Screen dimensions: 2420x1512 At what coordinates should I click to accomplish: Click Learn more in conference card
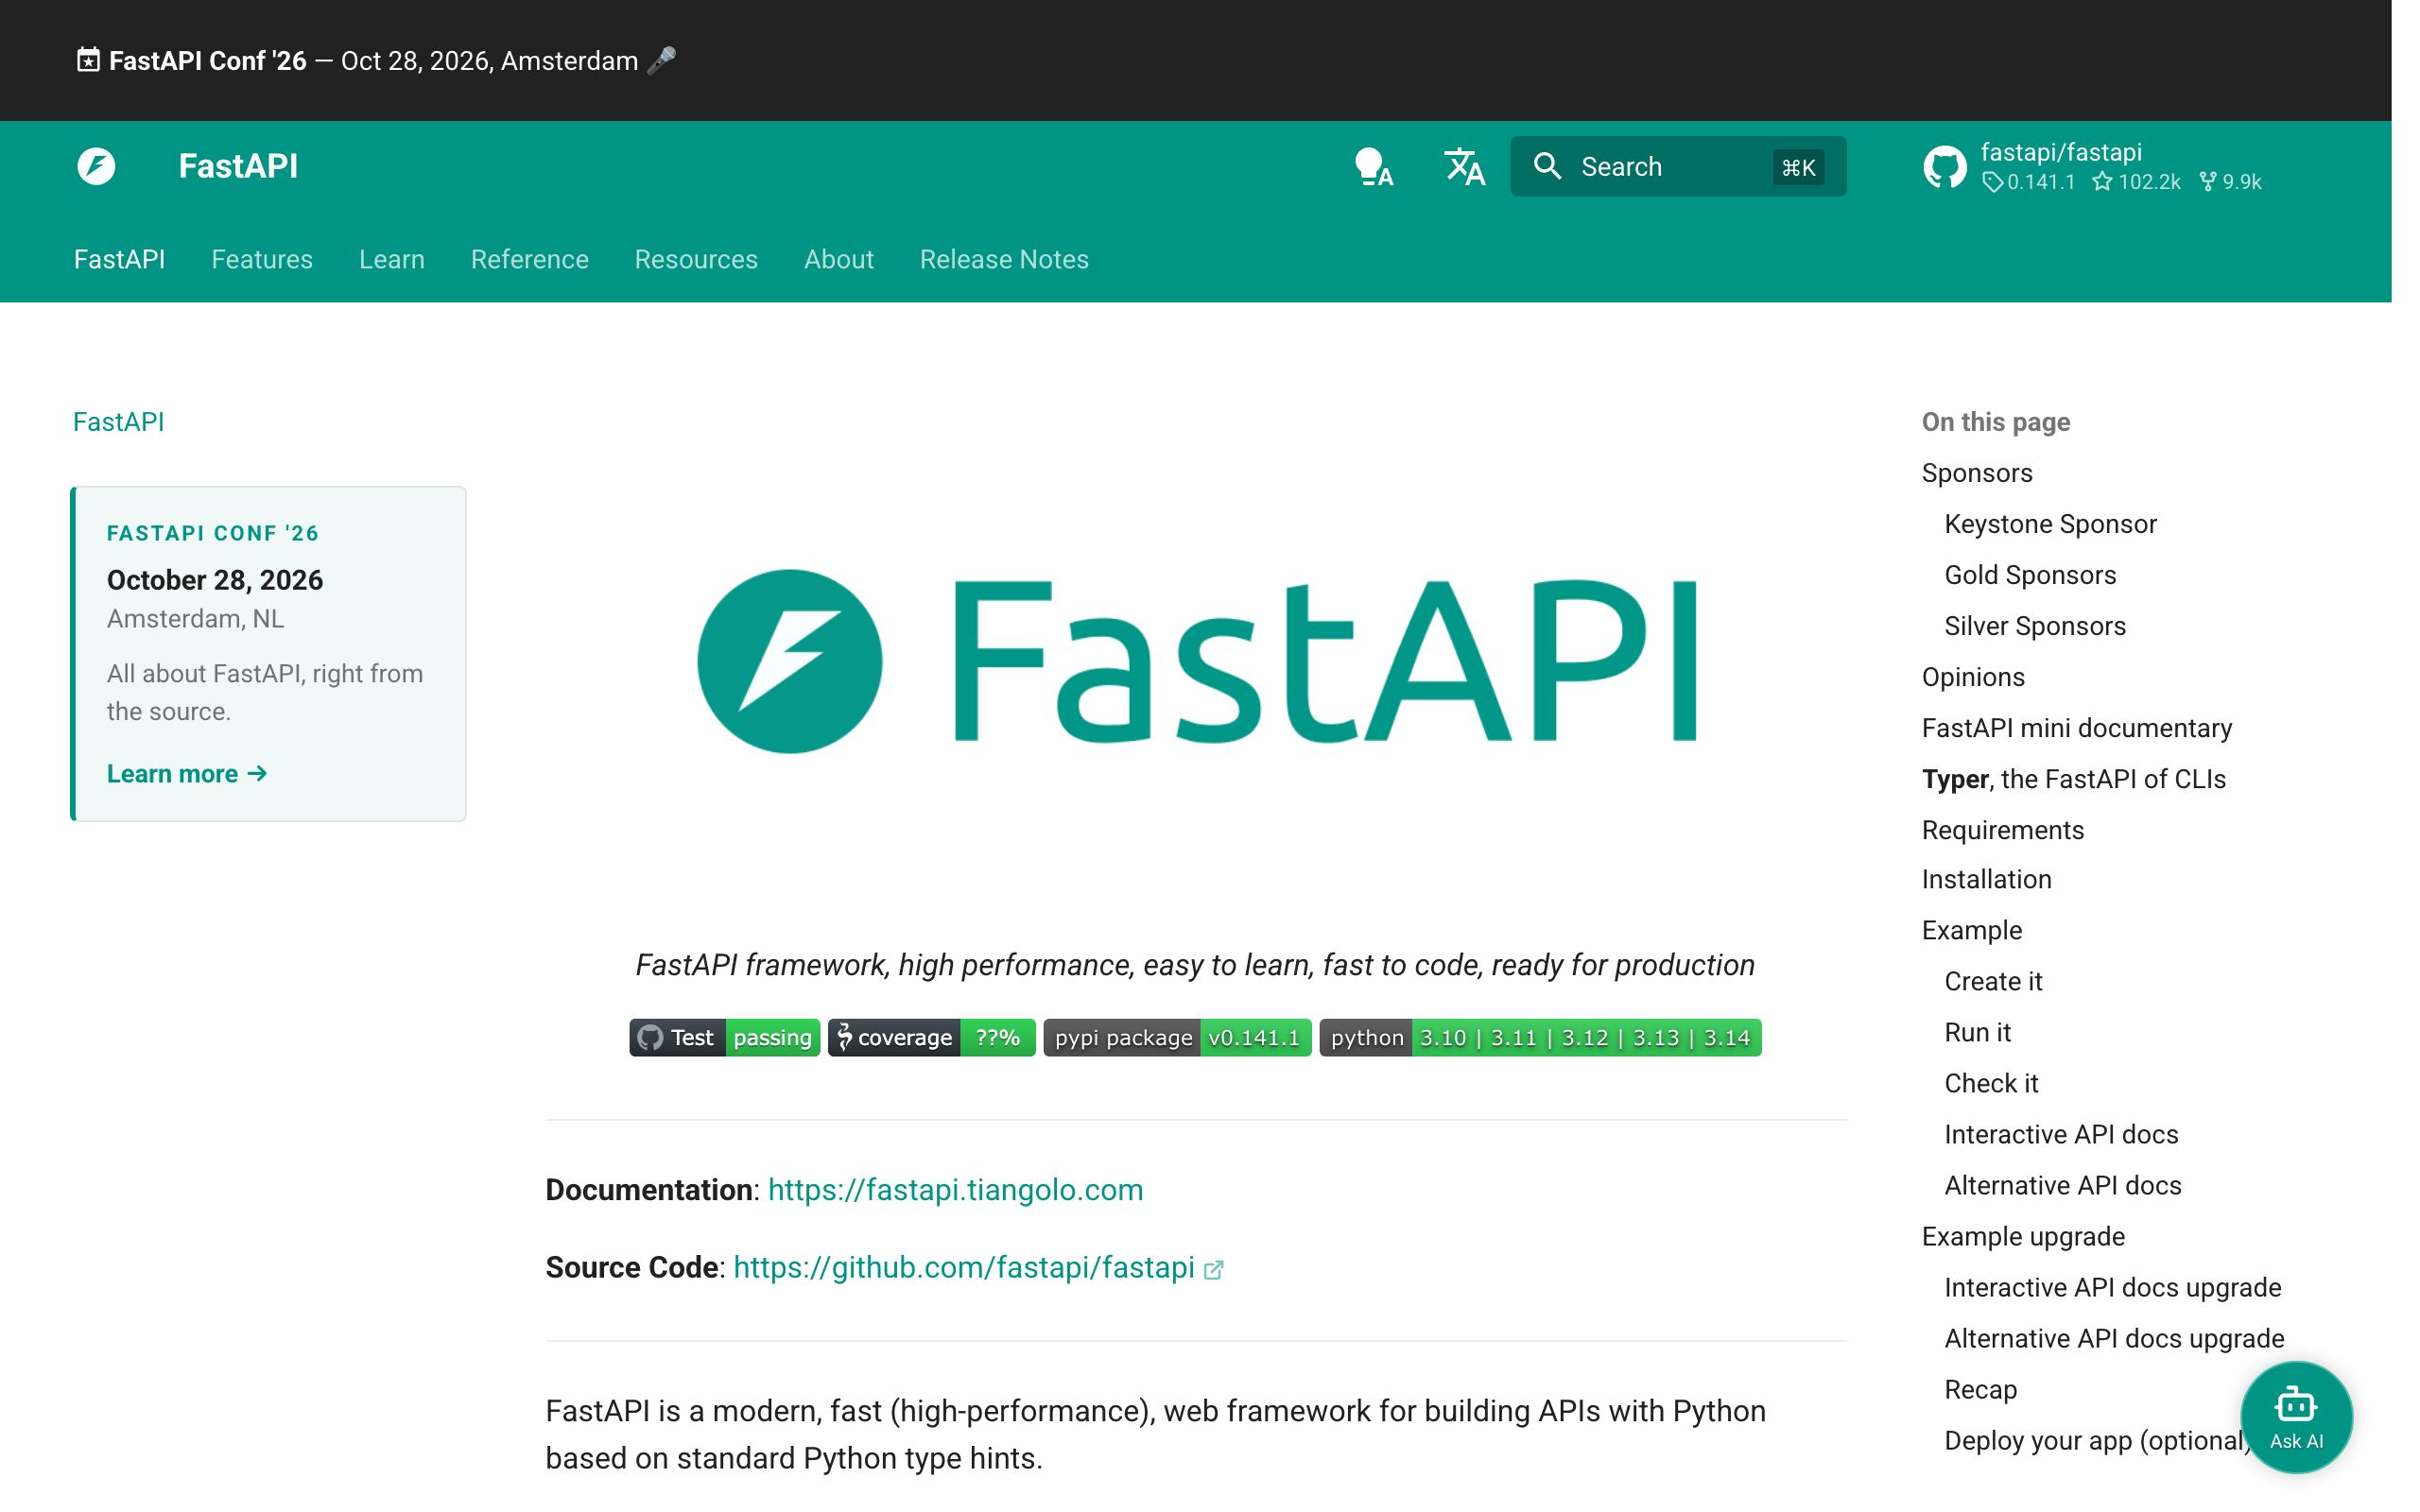tap(187, 774)
